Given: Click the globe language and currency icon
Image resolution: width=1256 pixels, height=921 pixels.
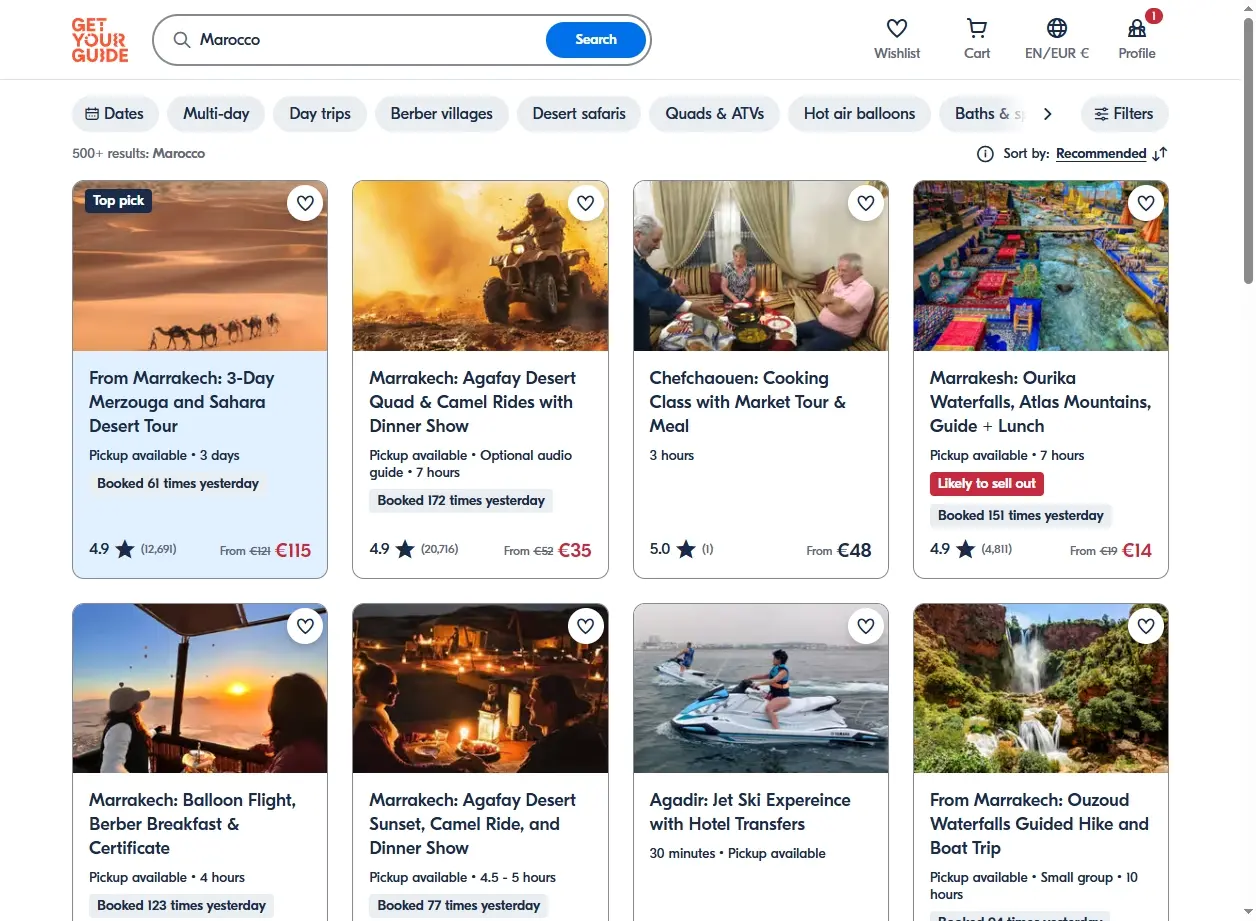Looking at the screenshot, I should (1057, 28).
